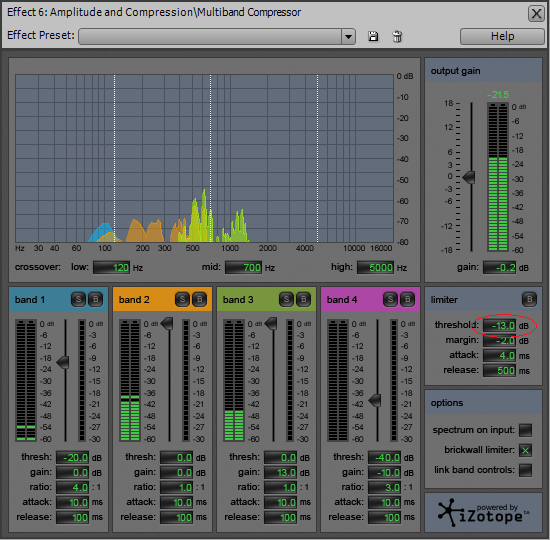Click band 4 gain -10.0 field
This screenshot has width=550, height=540.
point(384,473)
